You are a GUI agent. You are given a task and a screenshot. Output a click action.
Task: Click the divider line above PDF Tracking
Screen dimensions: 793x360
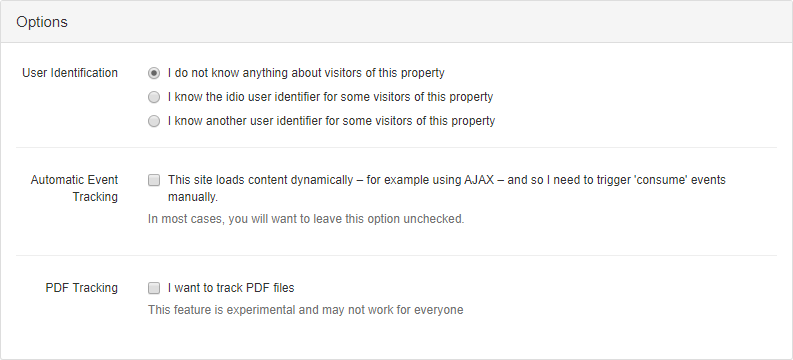[396, 255]
